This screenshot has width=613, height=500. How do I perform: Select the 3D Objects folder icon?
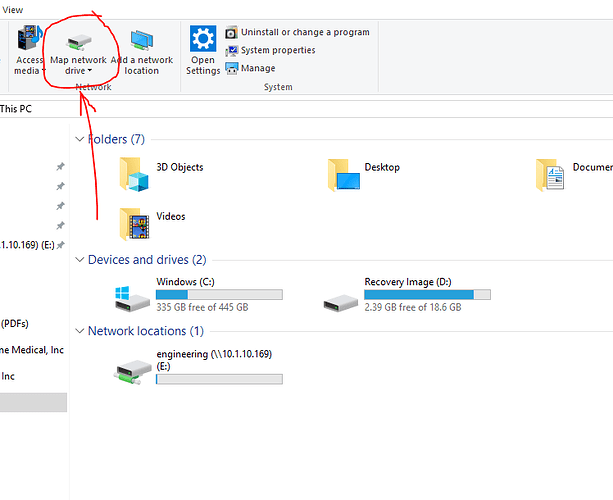[134, 174]
